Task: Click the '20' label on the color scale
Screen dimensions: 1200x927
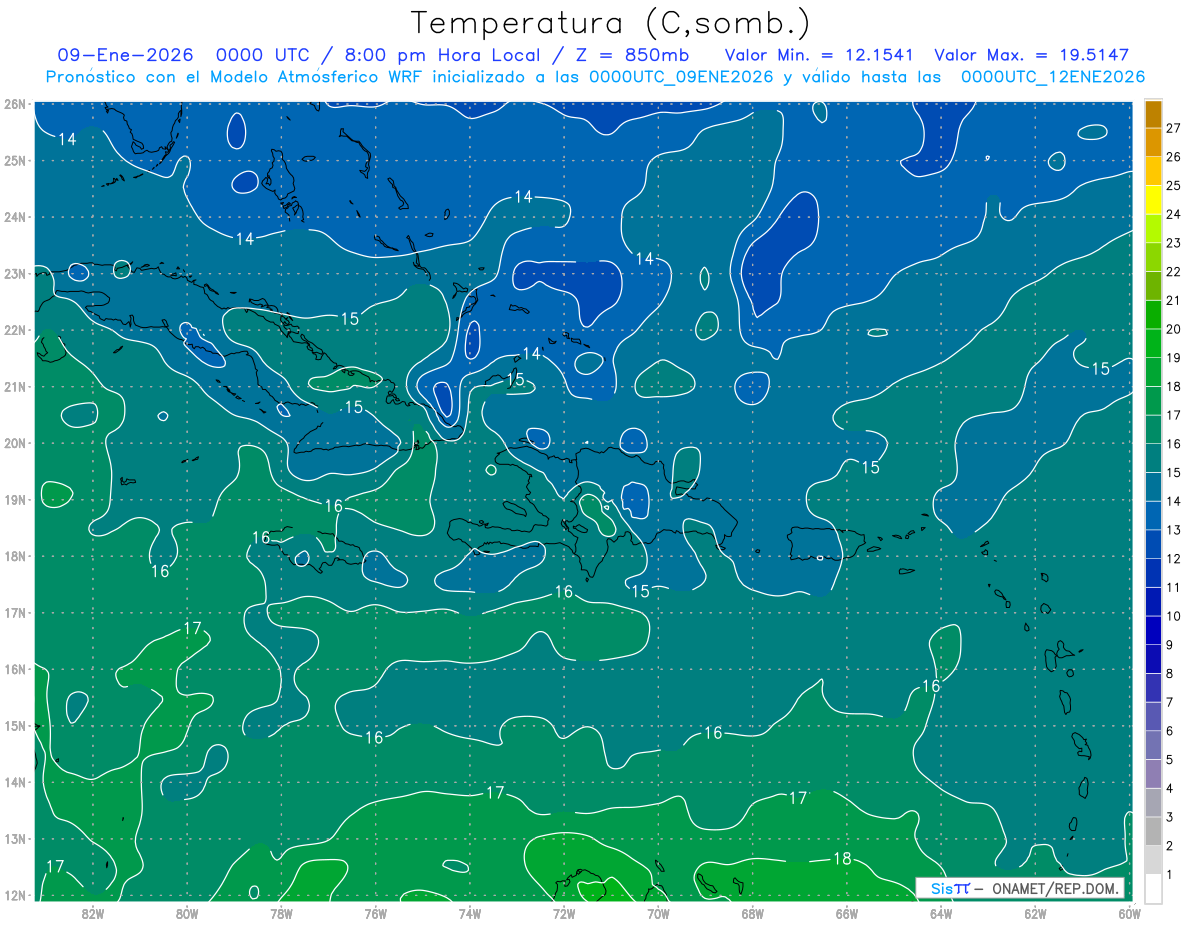Action: 1173,329
